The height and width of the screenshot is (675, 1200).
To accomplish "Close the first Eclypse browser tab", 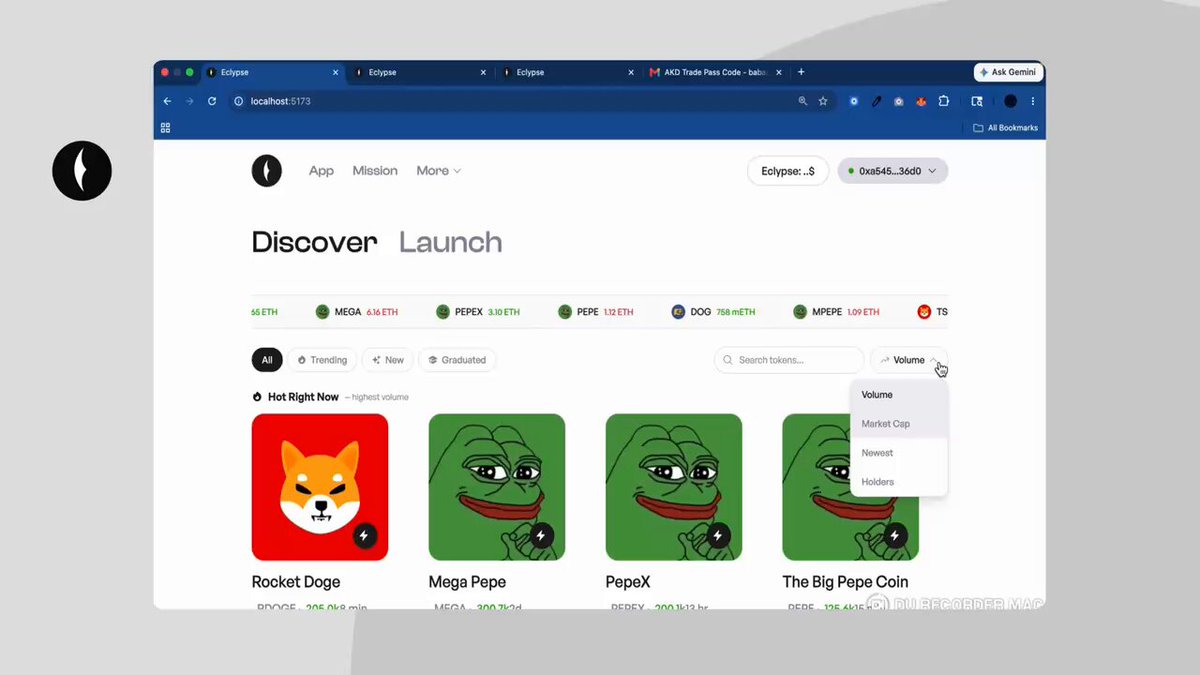I will pyautogui.click(x=336, y=72).
